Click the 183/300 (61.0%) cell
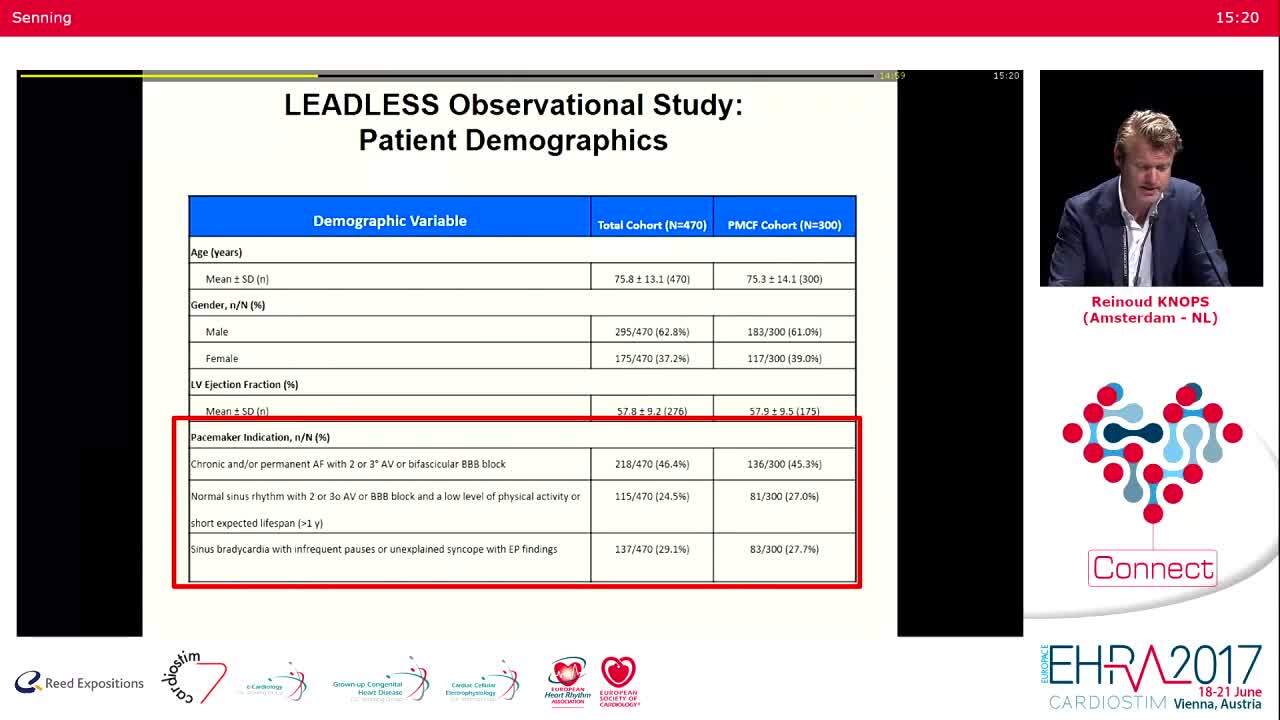 [784, 332]
